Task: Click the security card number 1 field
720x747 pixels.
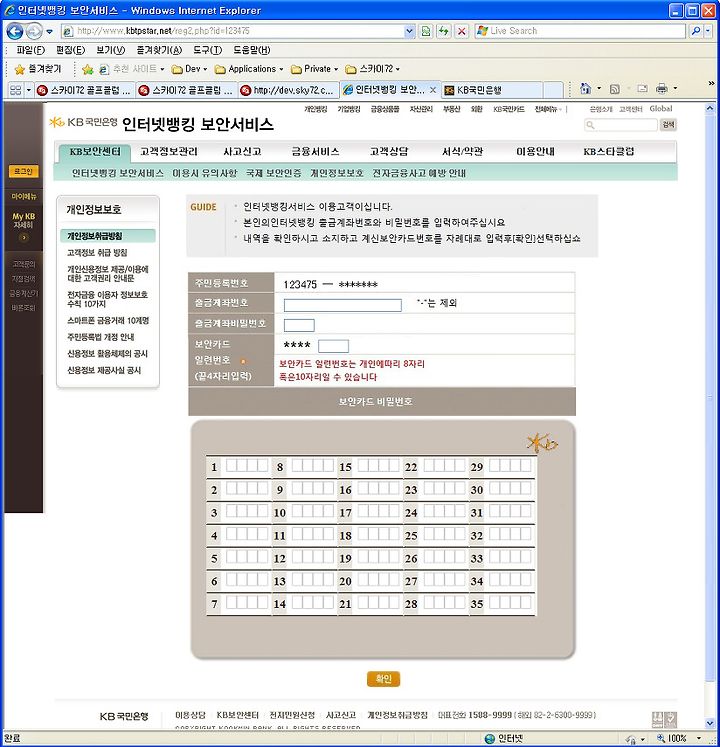Action: pyautogui.click(x=247, y=465)
